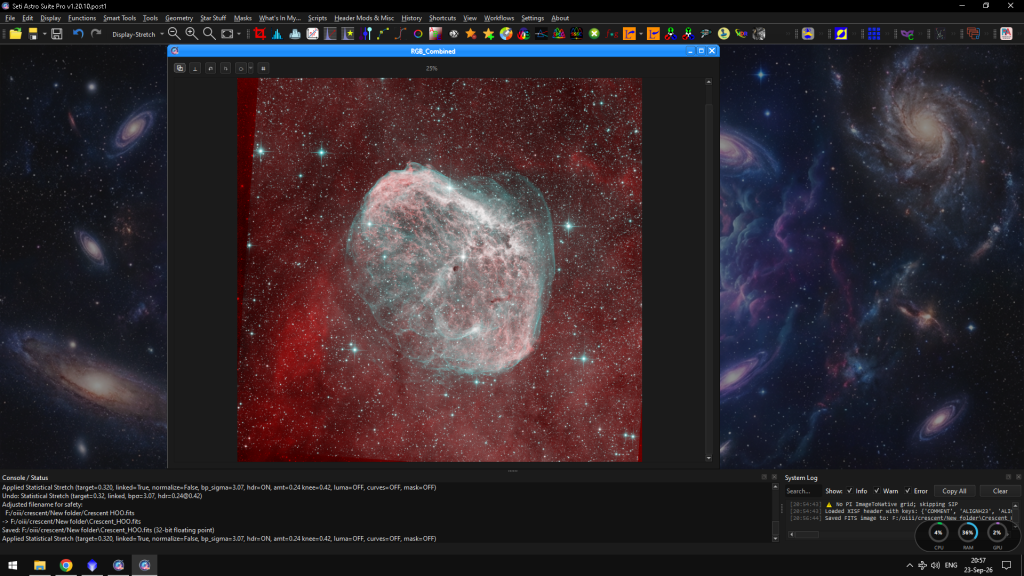This screenshot has width=1024, height=576.
Task: Click the zoom in magnifier icon
Action: pyautogui.click(x=191, y=34)
